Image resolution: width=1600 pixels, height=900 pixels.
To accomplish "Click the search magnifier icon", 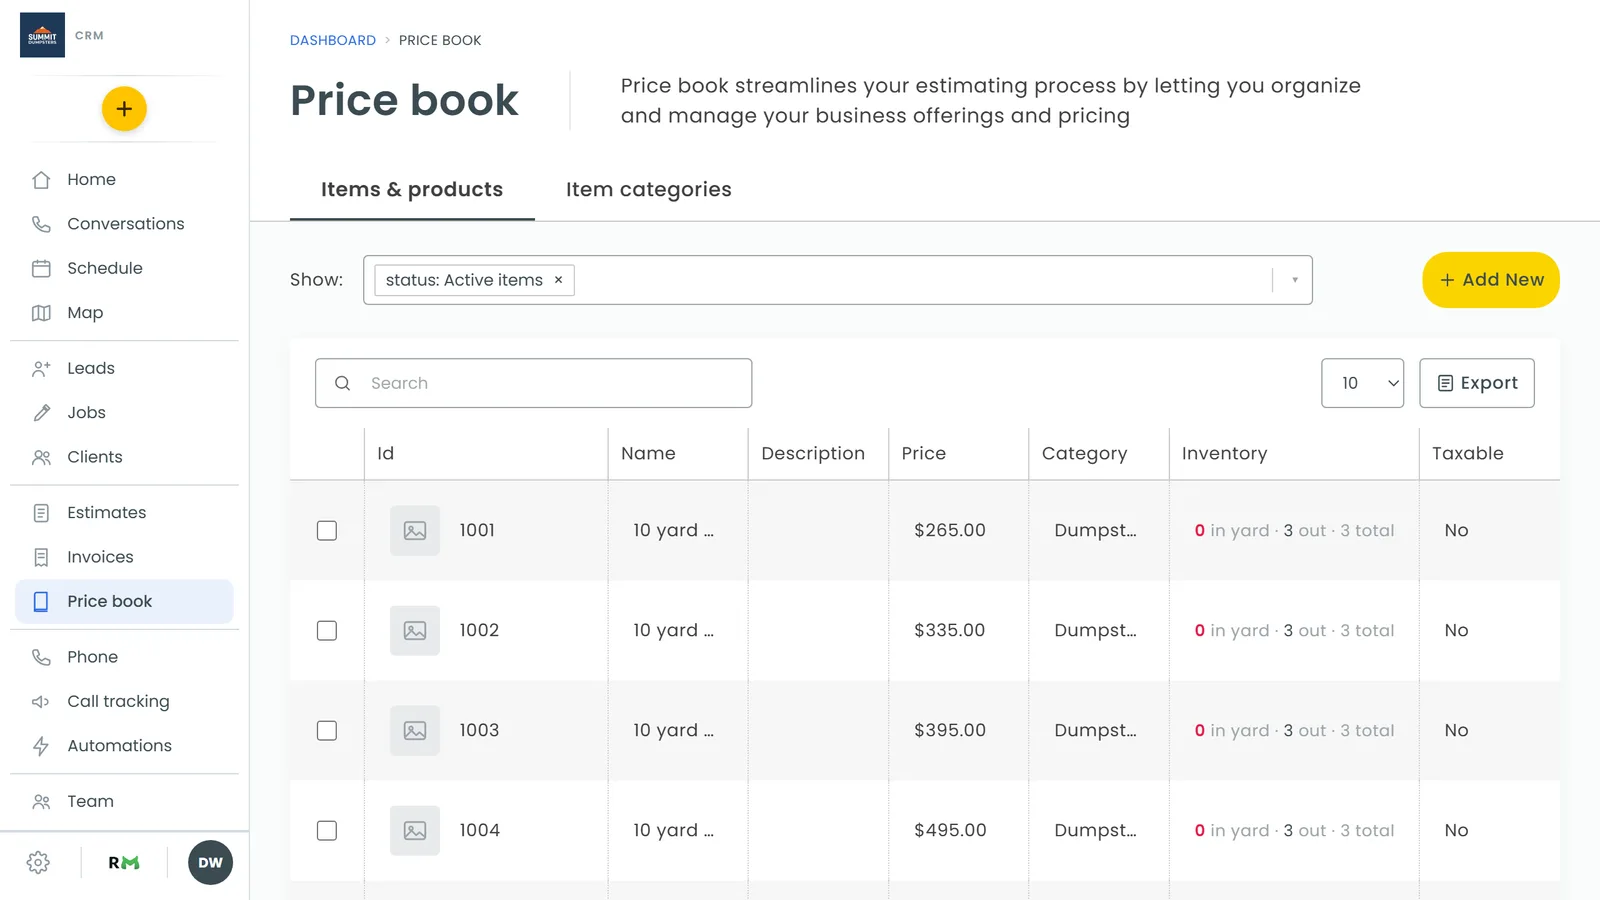I will coord(342,383).
